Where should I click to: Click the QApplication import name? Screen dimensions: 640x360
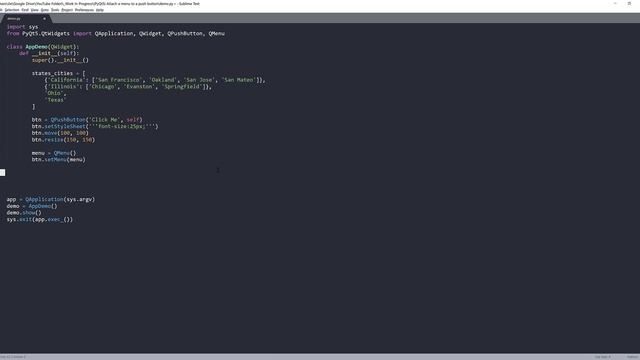tap(114, 33)
